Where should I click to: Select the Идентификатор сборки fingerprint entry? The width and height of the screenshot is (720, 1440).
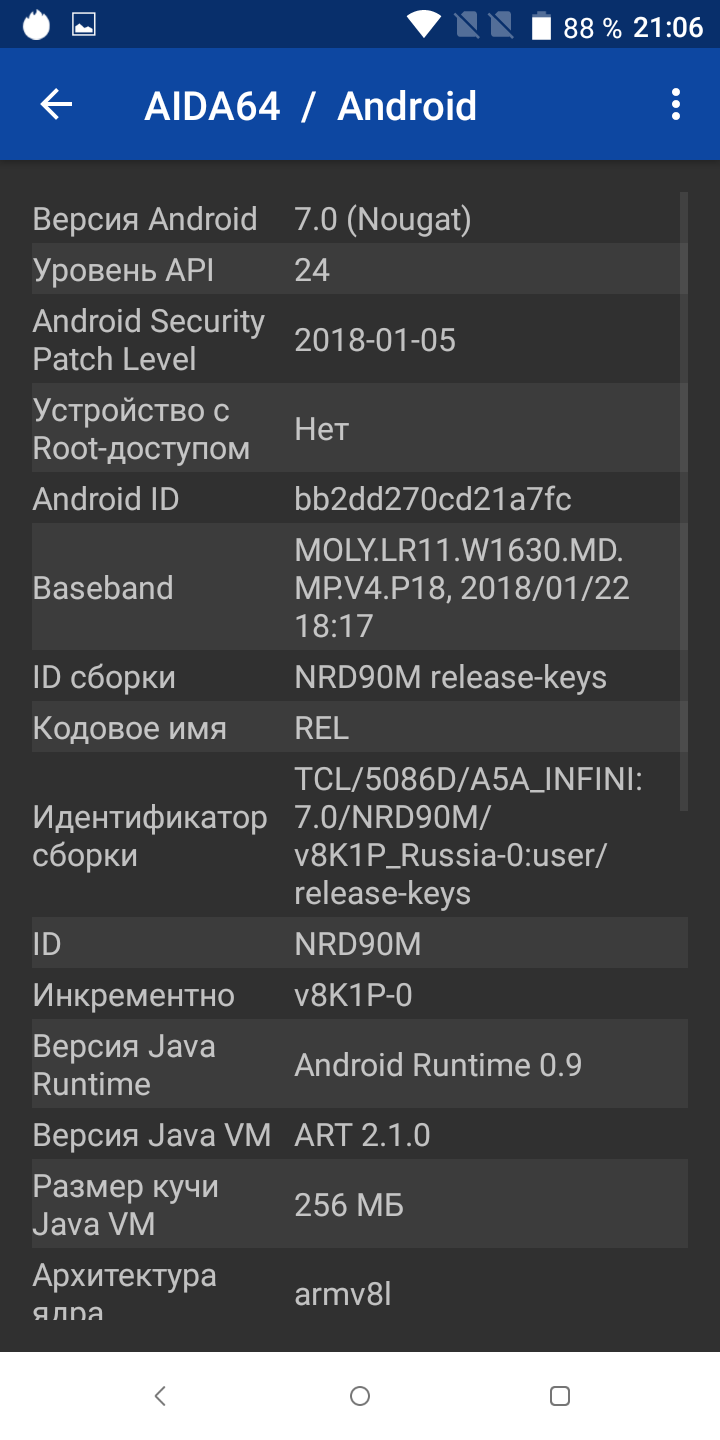click(360, 835)
